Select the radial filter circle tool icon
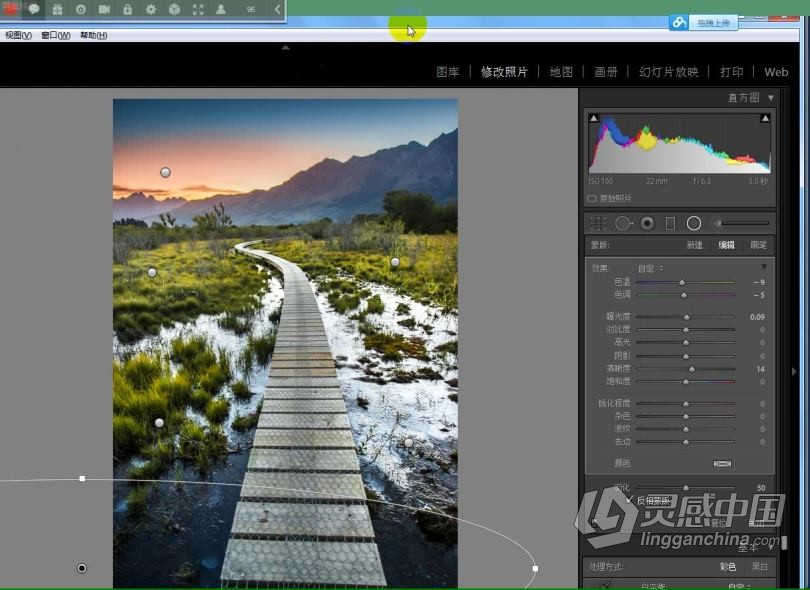 tap(694, 223)
